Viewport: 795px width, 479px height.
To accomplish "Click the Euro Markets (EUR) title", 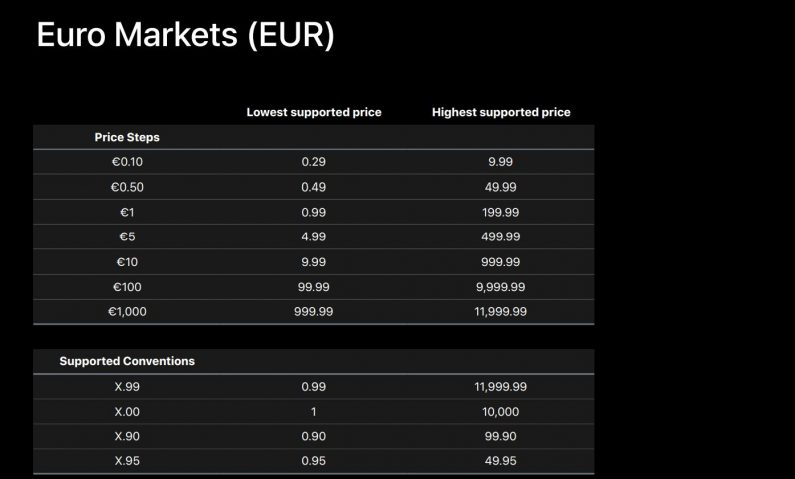I will pos(185,35).
